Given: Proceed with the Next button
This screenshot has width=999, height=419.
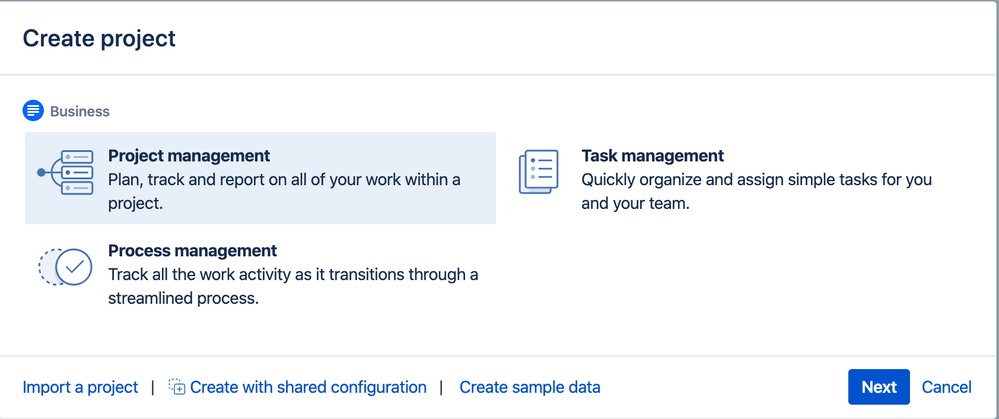Looking at the screenshot, I should (879, 387).
